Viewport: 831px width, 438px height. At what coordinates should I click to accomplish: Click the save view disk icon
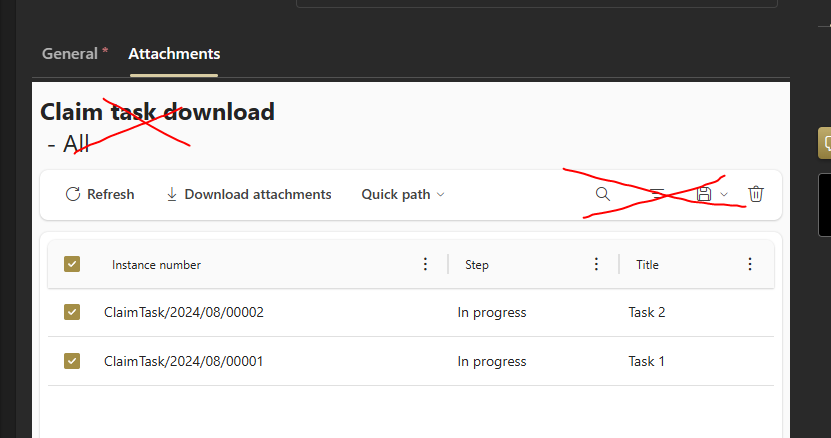coord(704,194)
